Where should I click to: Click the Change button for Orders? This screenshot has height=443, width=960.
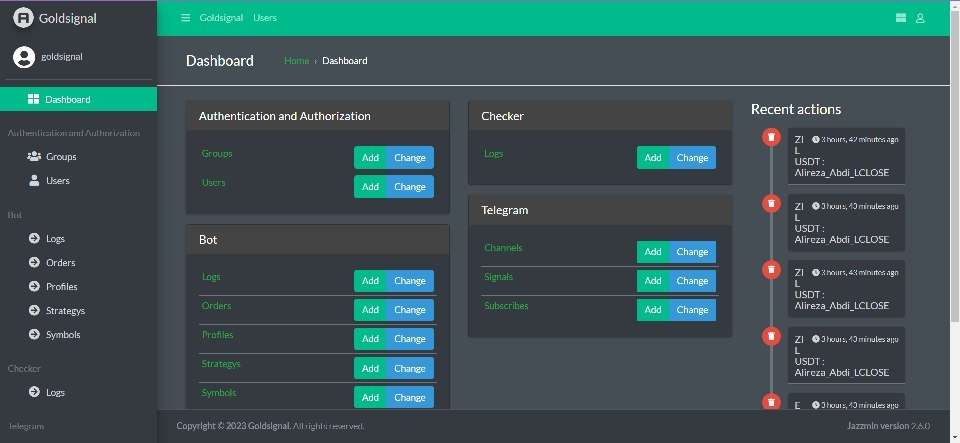(410, 310)
